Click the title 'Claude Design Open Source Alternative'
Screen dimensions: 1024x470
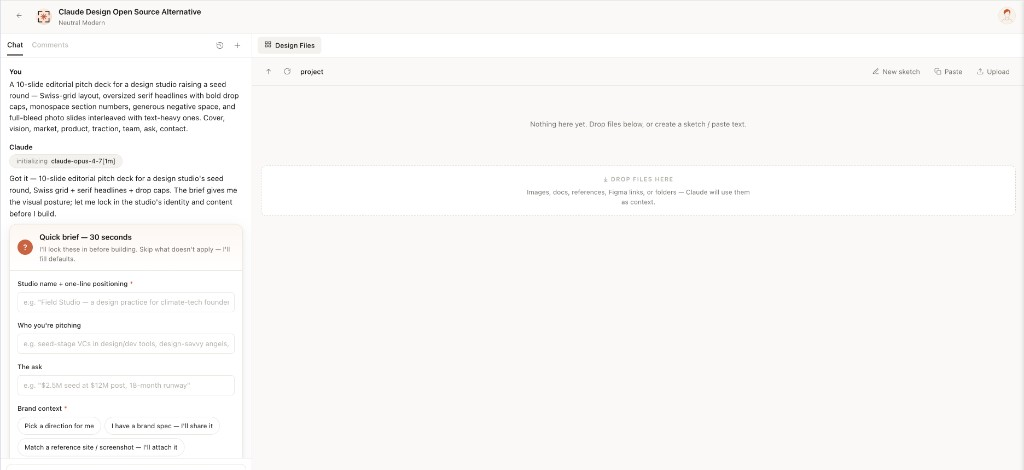(130, 12)
